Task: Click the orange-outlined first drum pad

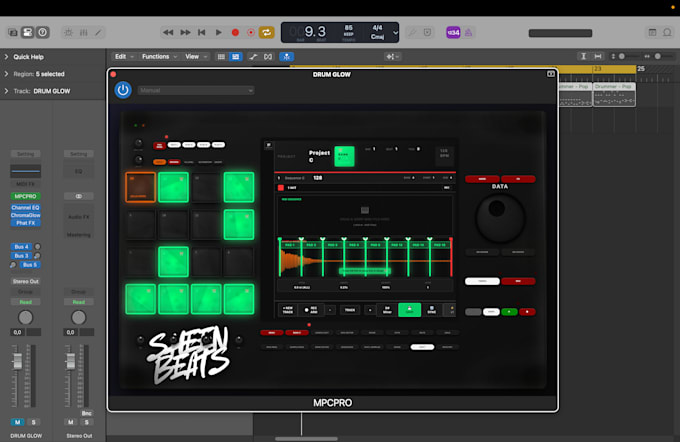Action: tap(141, 187)
